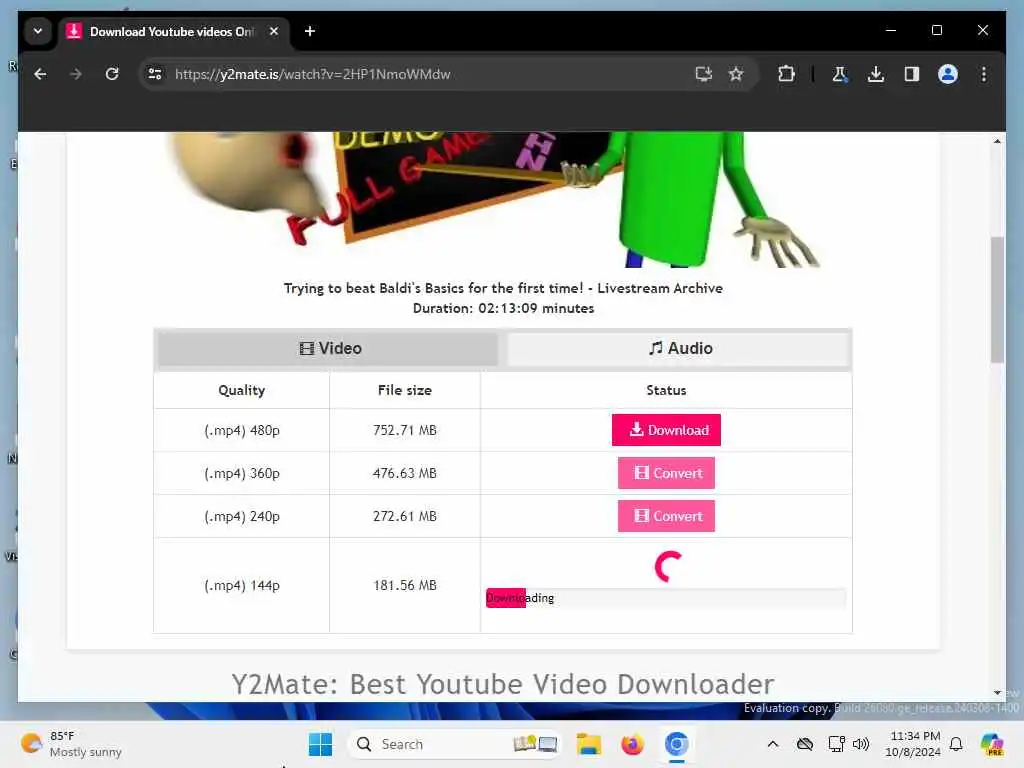Click the install app icon in address bar
This screenshot has height=768, width=1024.
(x=703, y=74)
